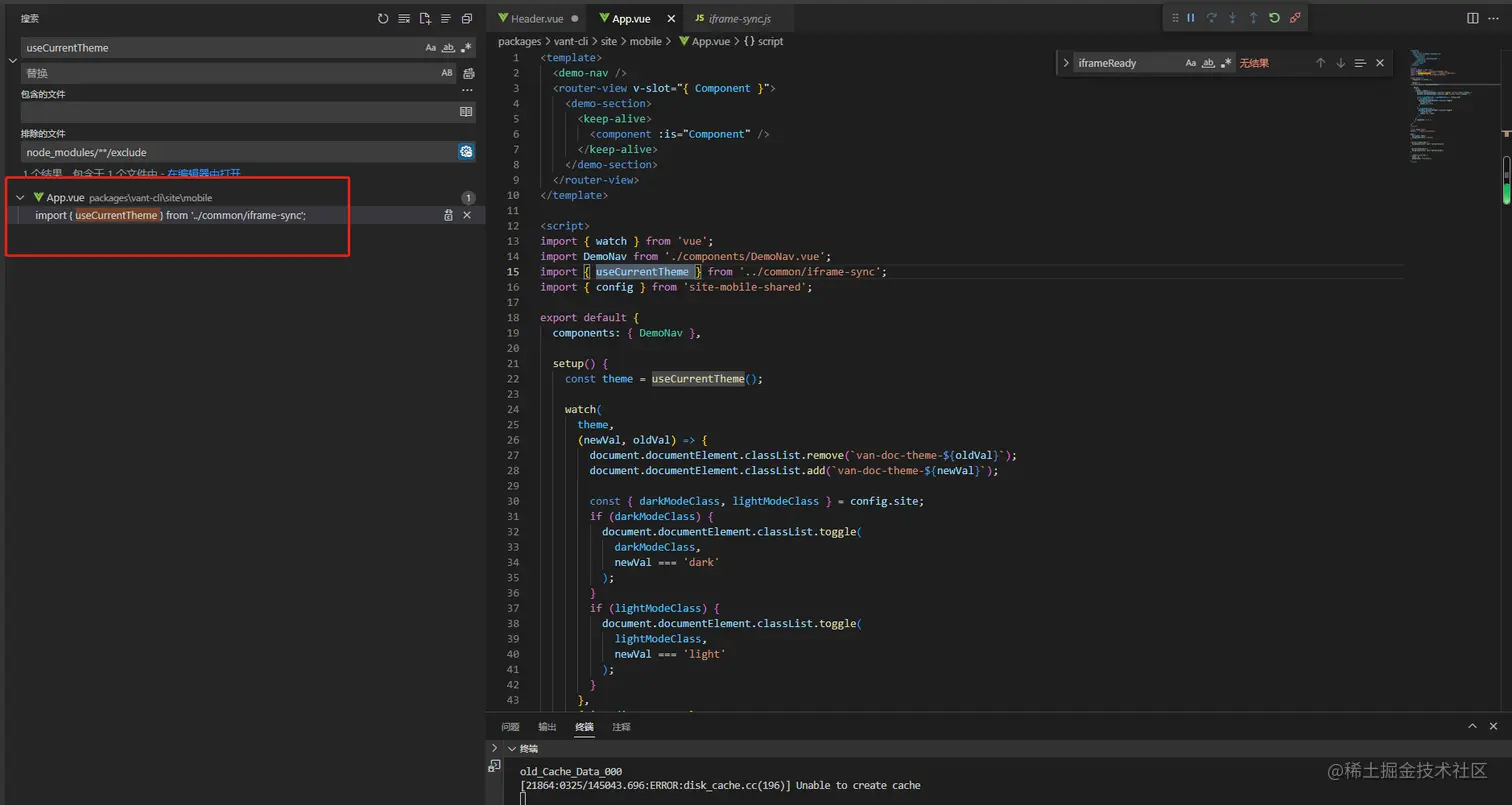Viewport: 1512px width, 805px height.
Task: Open the 问题 panel tab
Action: 510,727
